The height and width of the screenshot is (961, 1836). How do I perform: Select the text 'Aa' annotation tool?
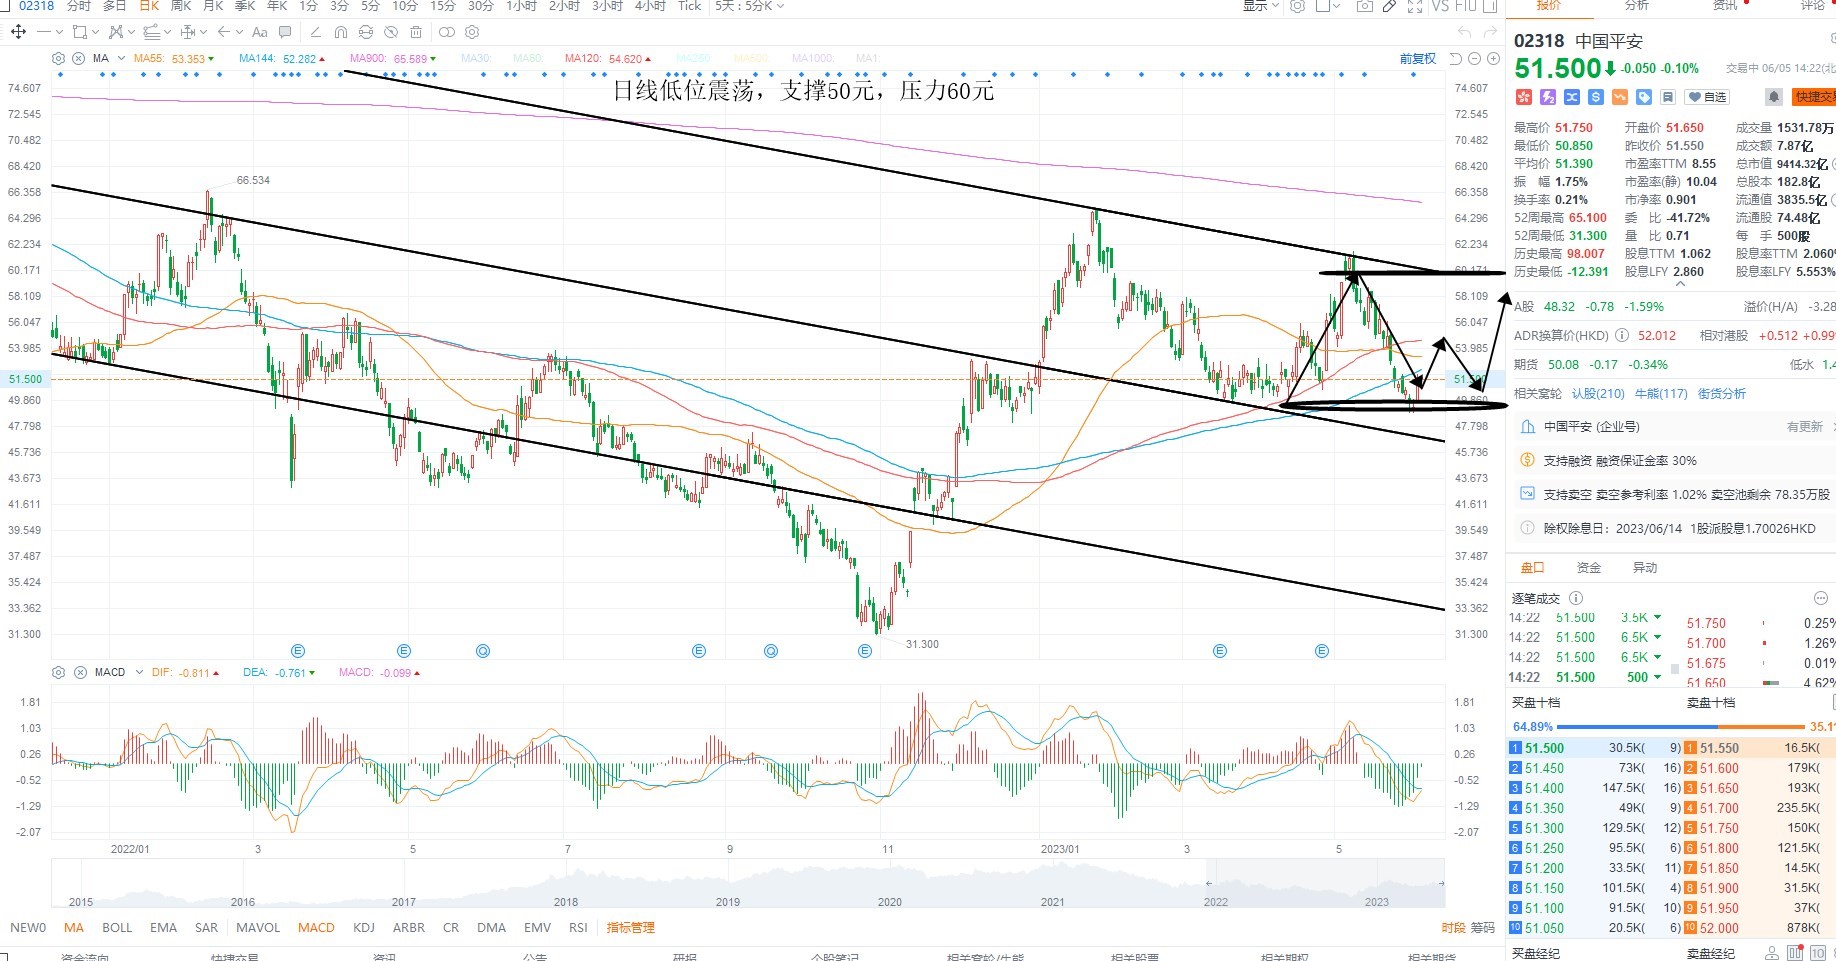coord(260,32)
